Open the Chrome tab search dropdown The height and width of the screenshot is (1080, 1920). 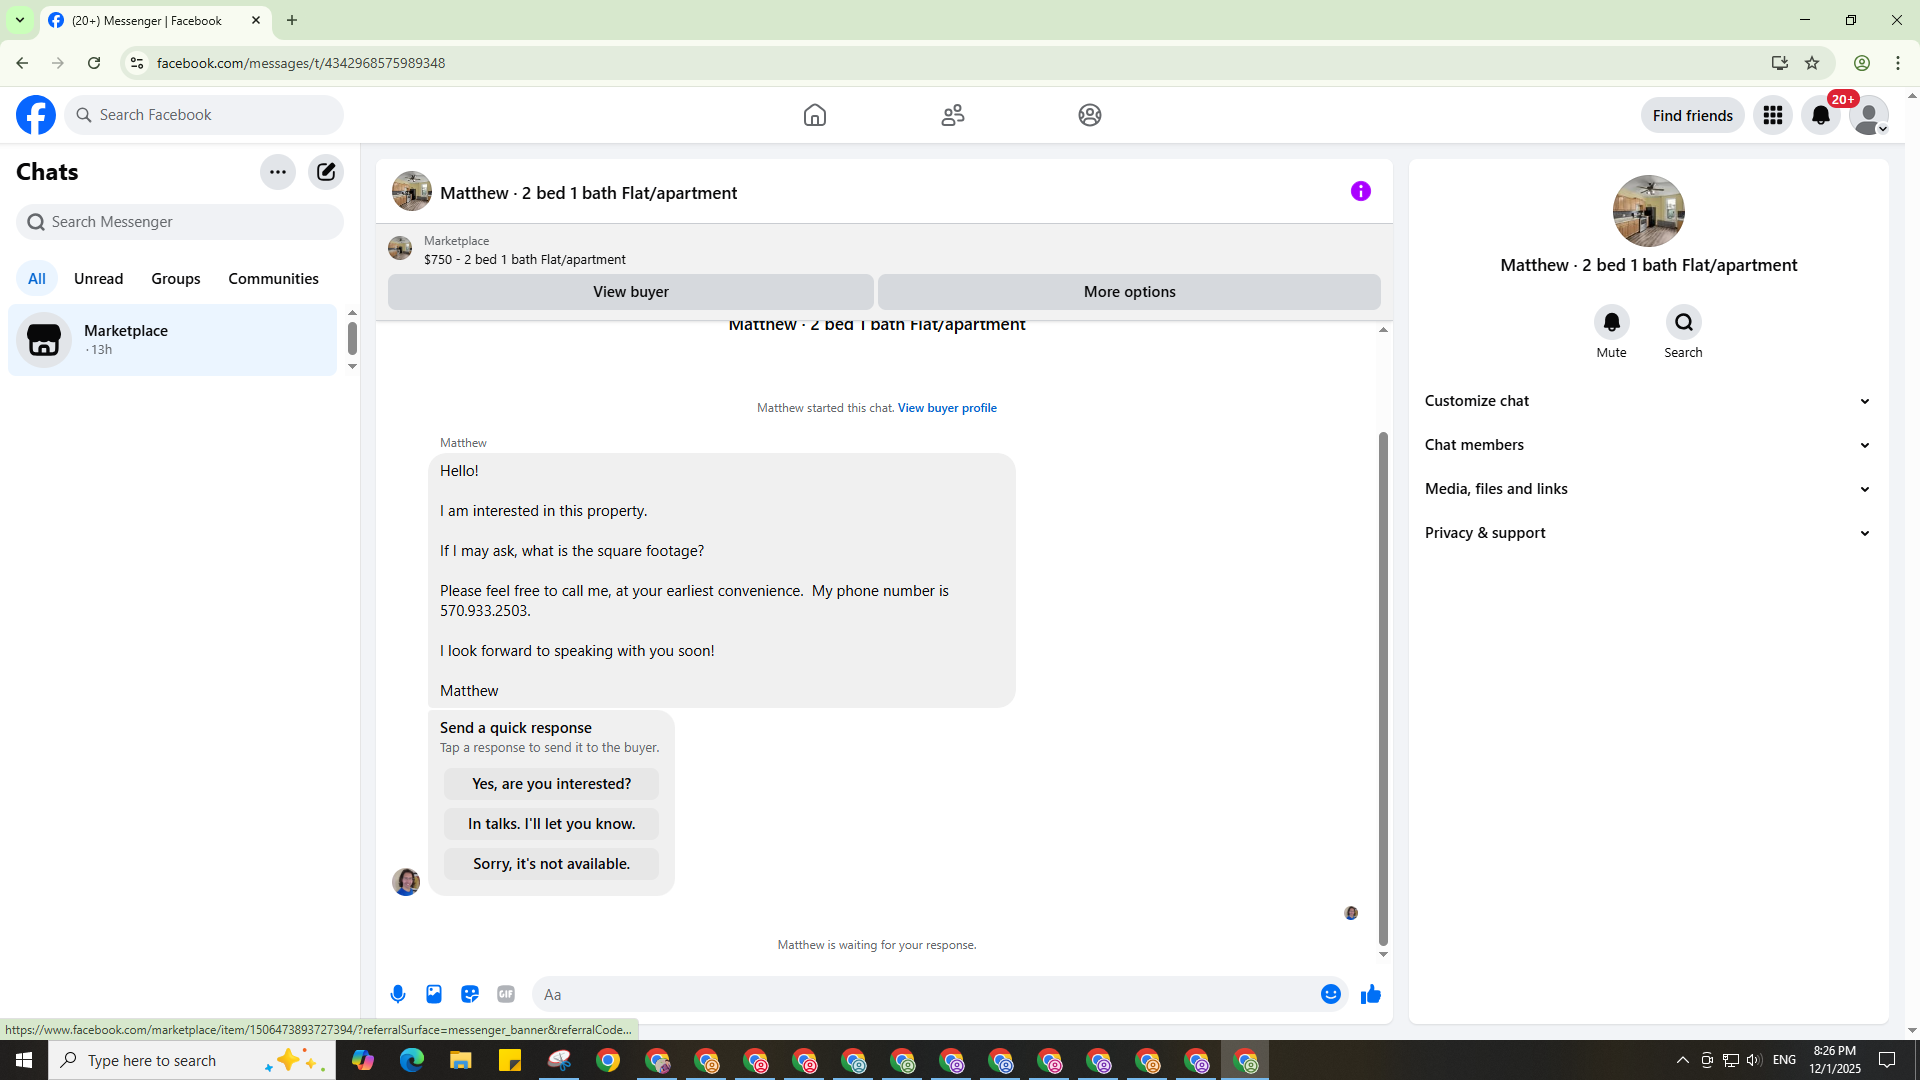coord(20,20)
